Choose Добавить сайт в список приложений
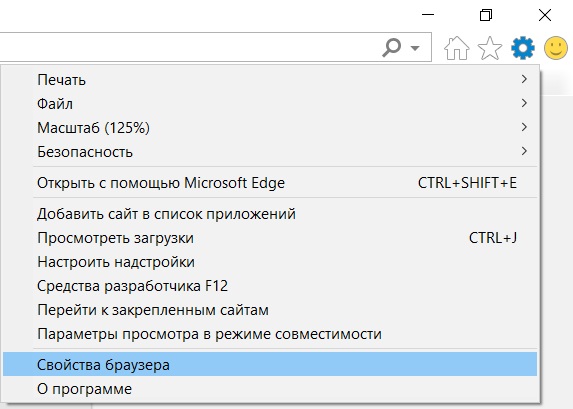Screen dimensions: 573x409 pyautogui.click(x=270, y=214)
